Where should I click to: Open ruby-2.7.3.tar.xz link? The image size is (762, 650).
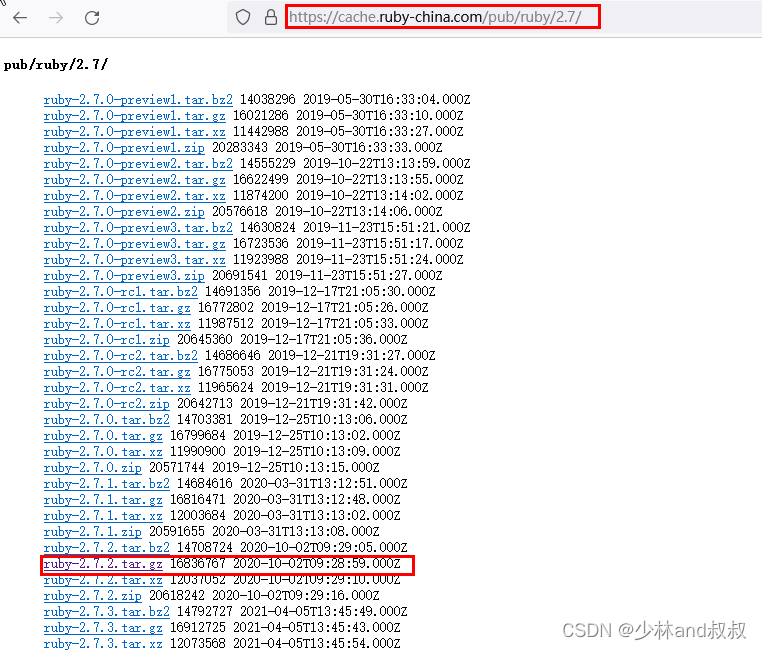coord(103,644)
